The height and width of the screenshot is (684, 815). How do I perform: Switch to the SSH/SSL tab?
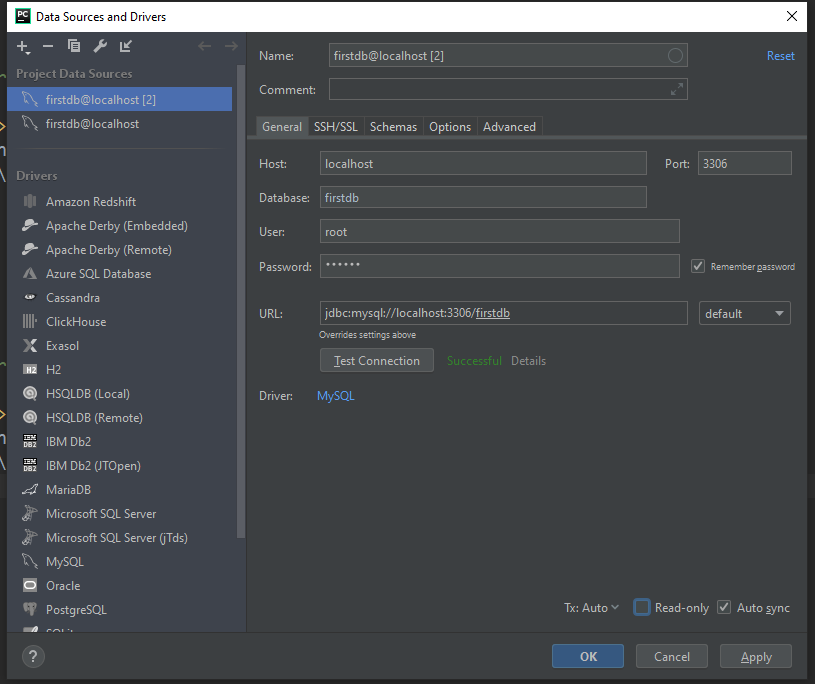336,126
